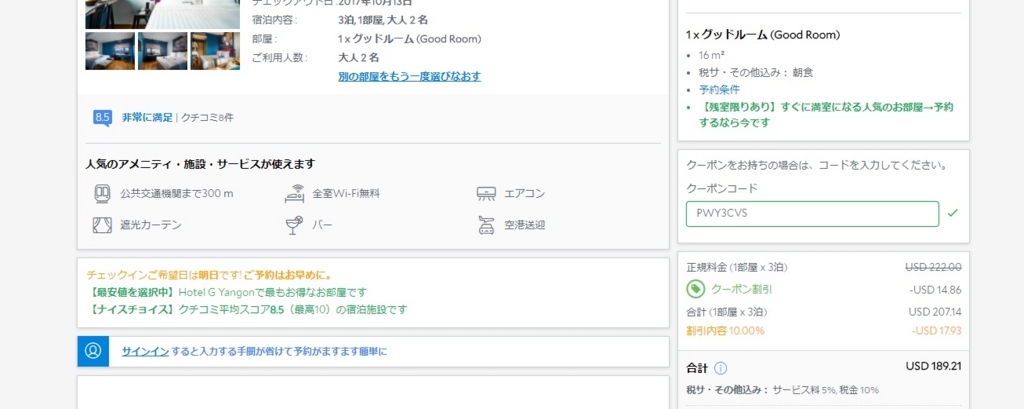The height and width of the screenshot is (409, 1024).
Task: Click the クーポンコード input field
Action: pos(812,214)
